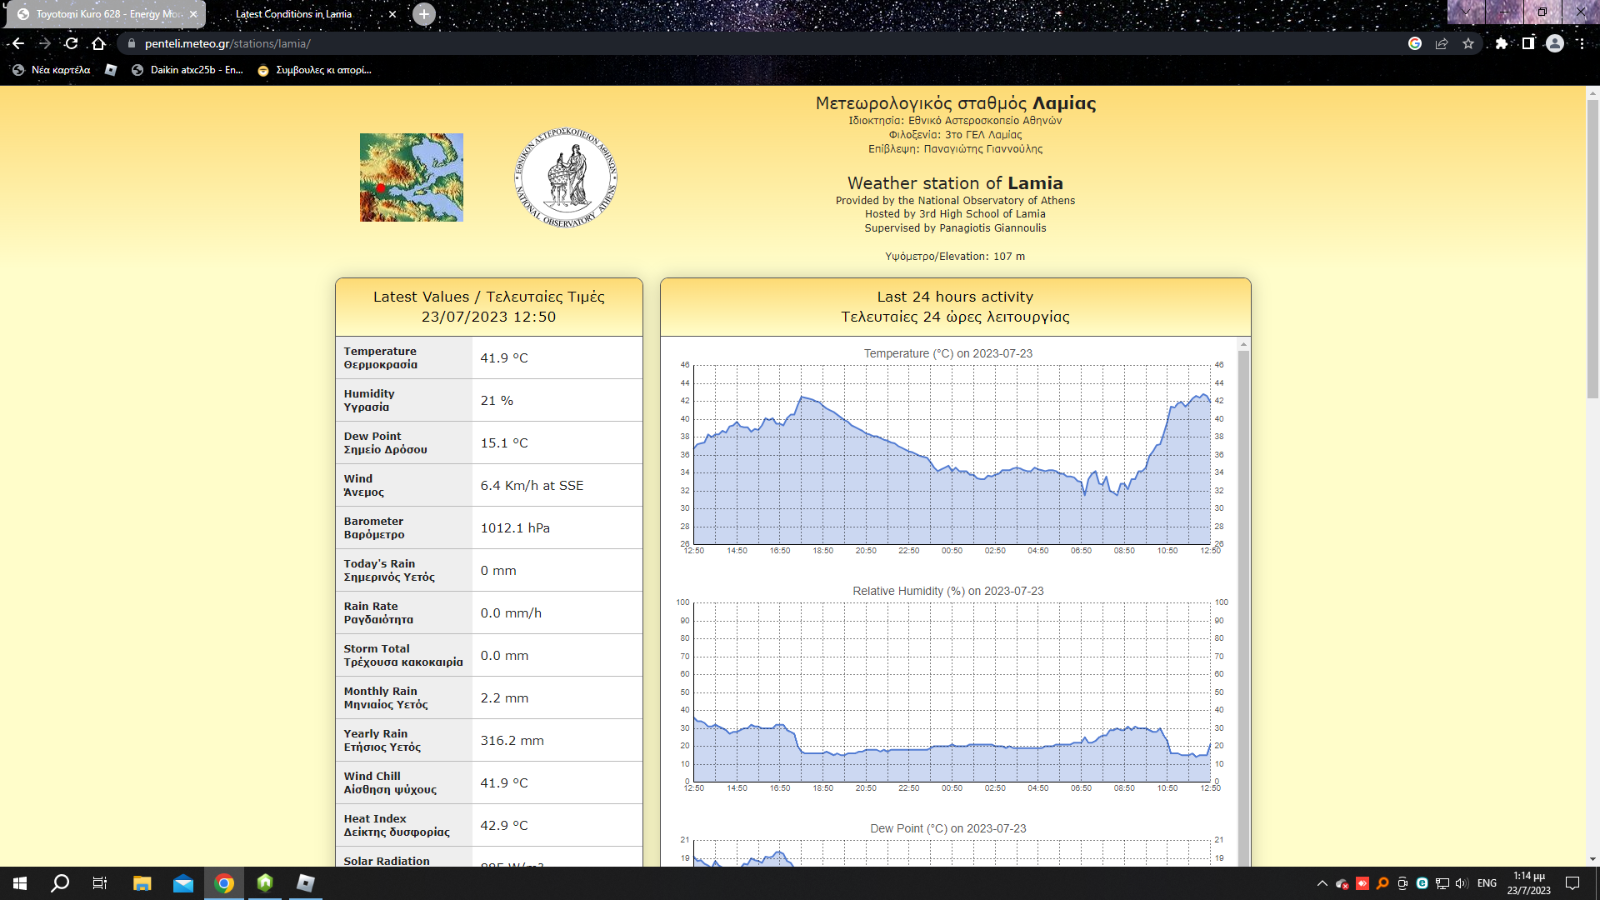Click the Latest Values panel header
Viewport: 1600px width, 900px height.
pyautogui.click(x=489, y=307)
